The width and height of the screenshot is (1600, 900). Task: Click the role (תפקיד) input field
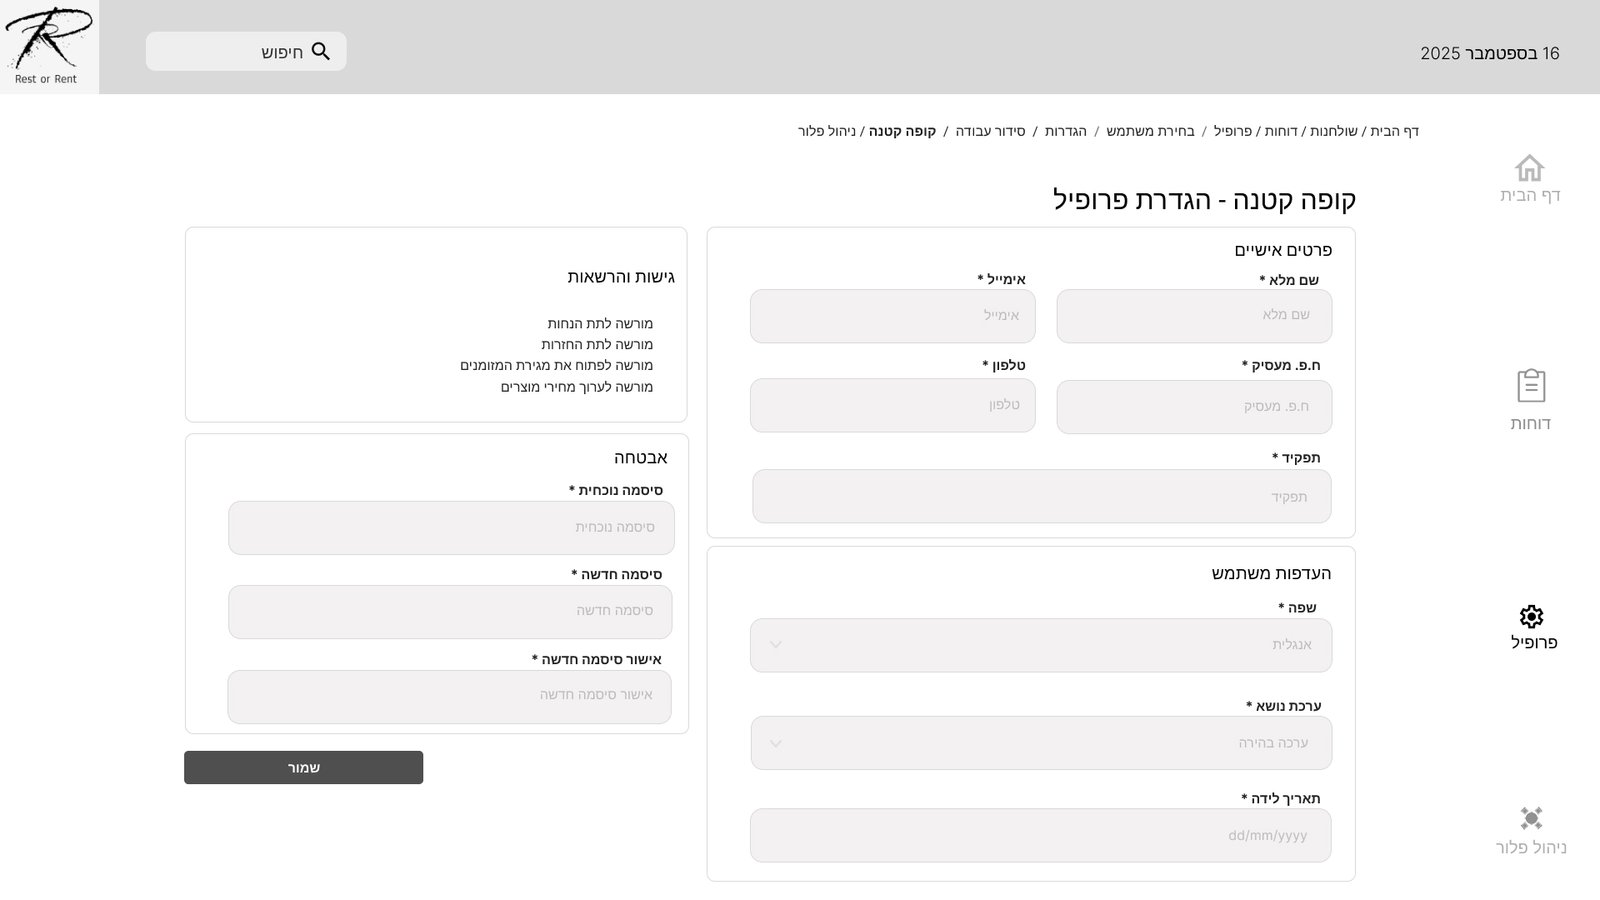tap(1041, 497)
